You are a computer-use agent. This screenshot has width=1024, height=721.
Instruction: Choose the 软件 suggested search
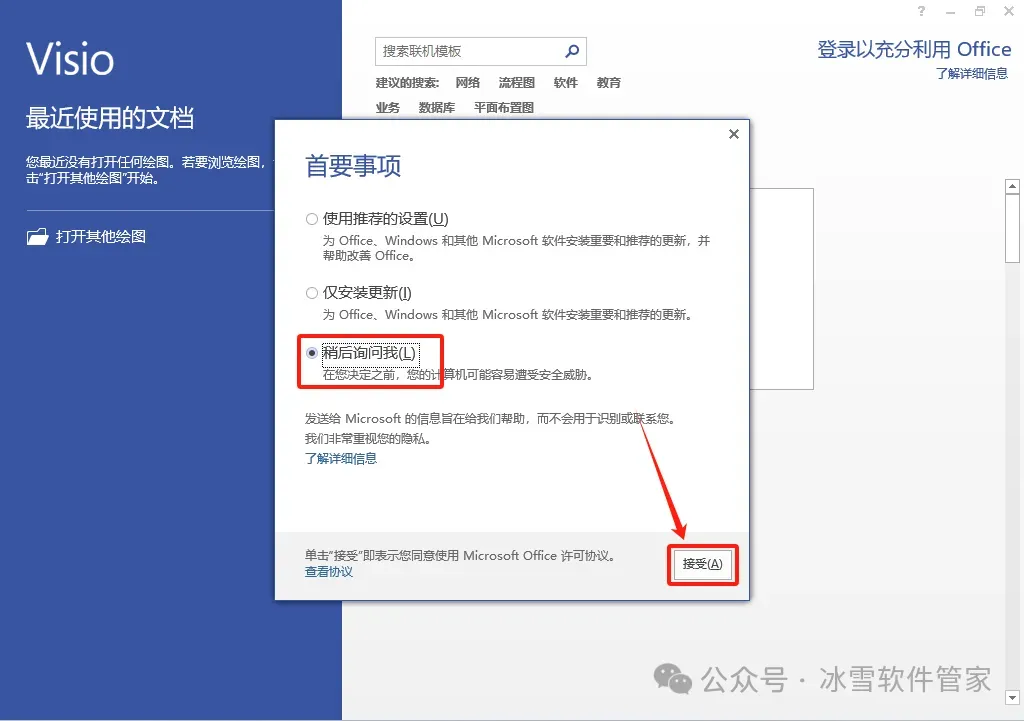click(566, 83)
